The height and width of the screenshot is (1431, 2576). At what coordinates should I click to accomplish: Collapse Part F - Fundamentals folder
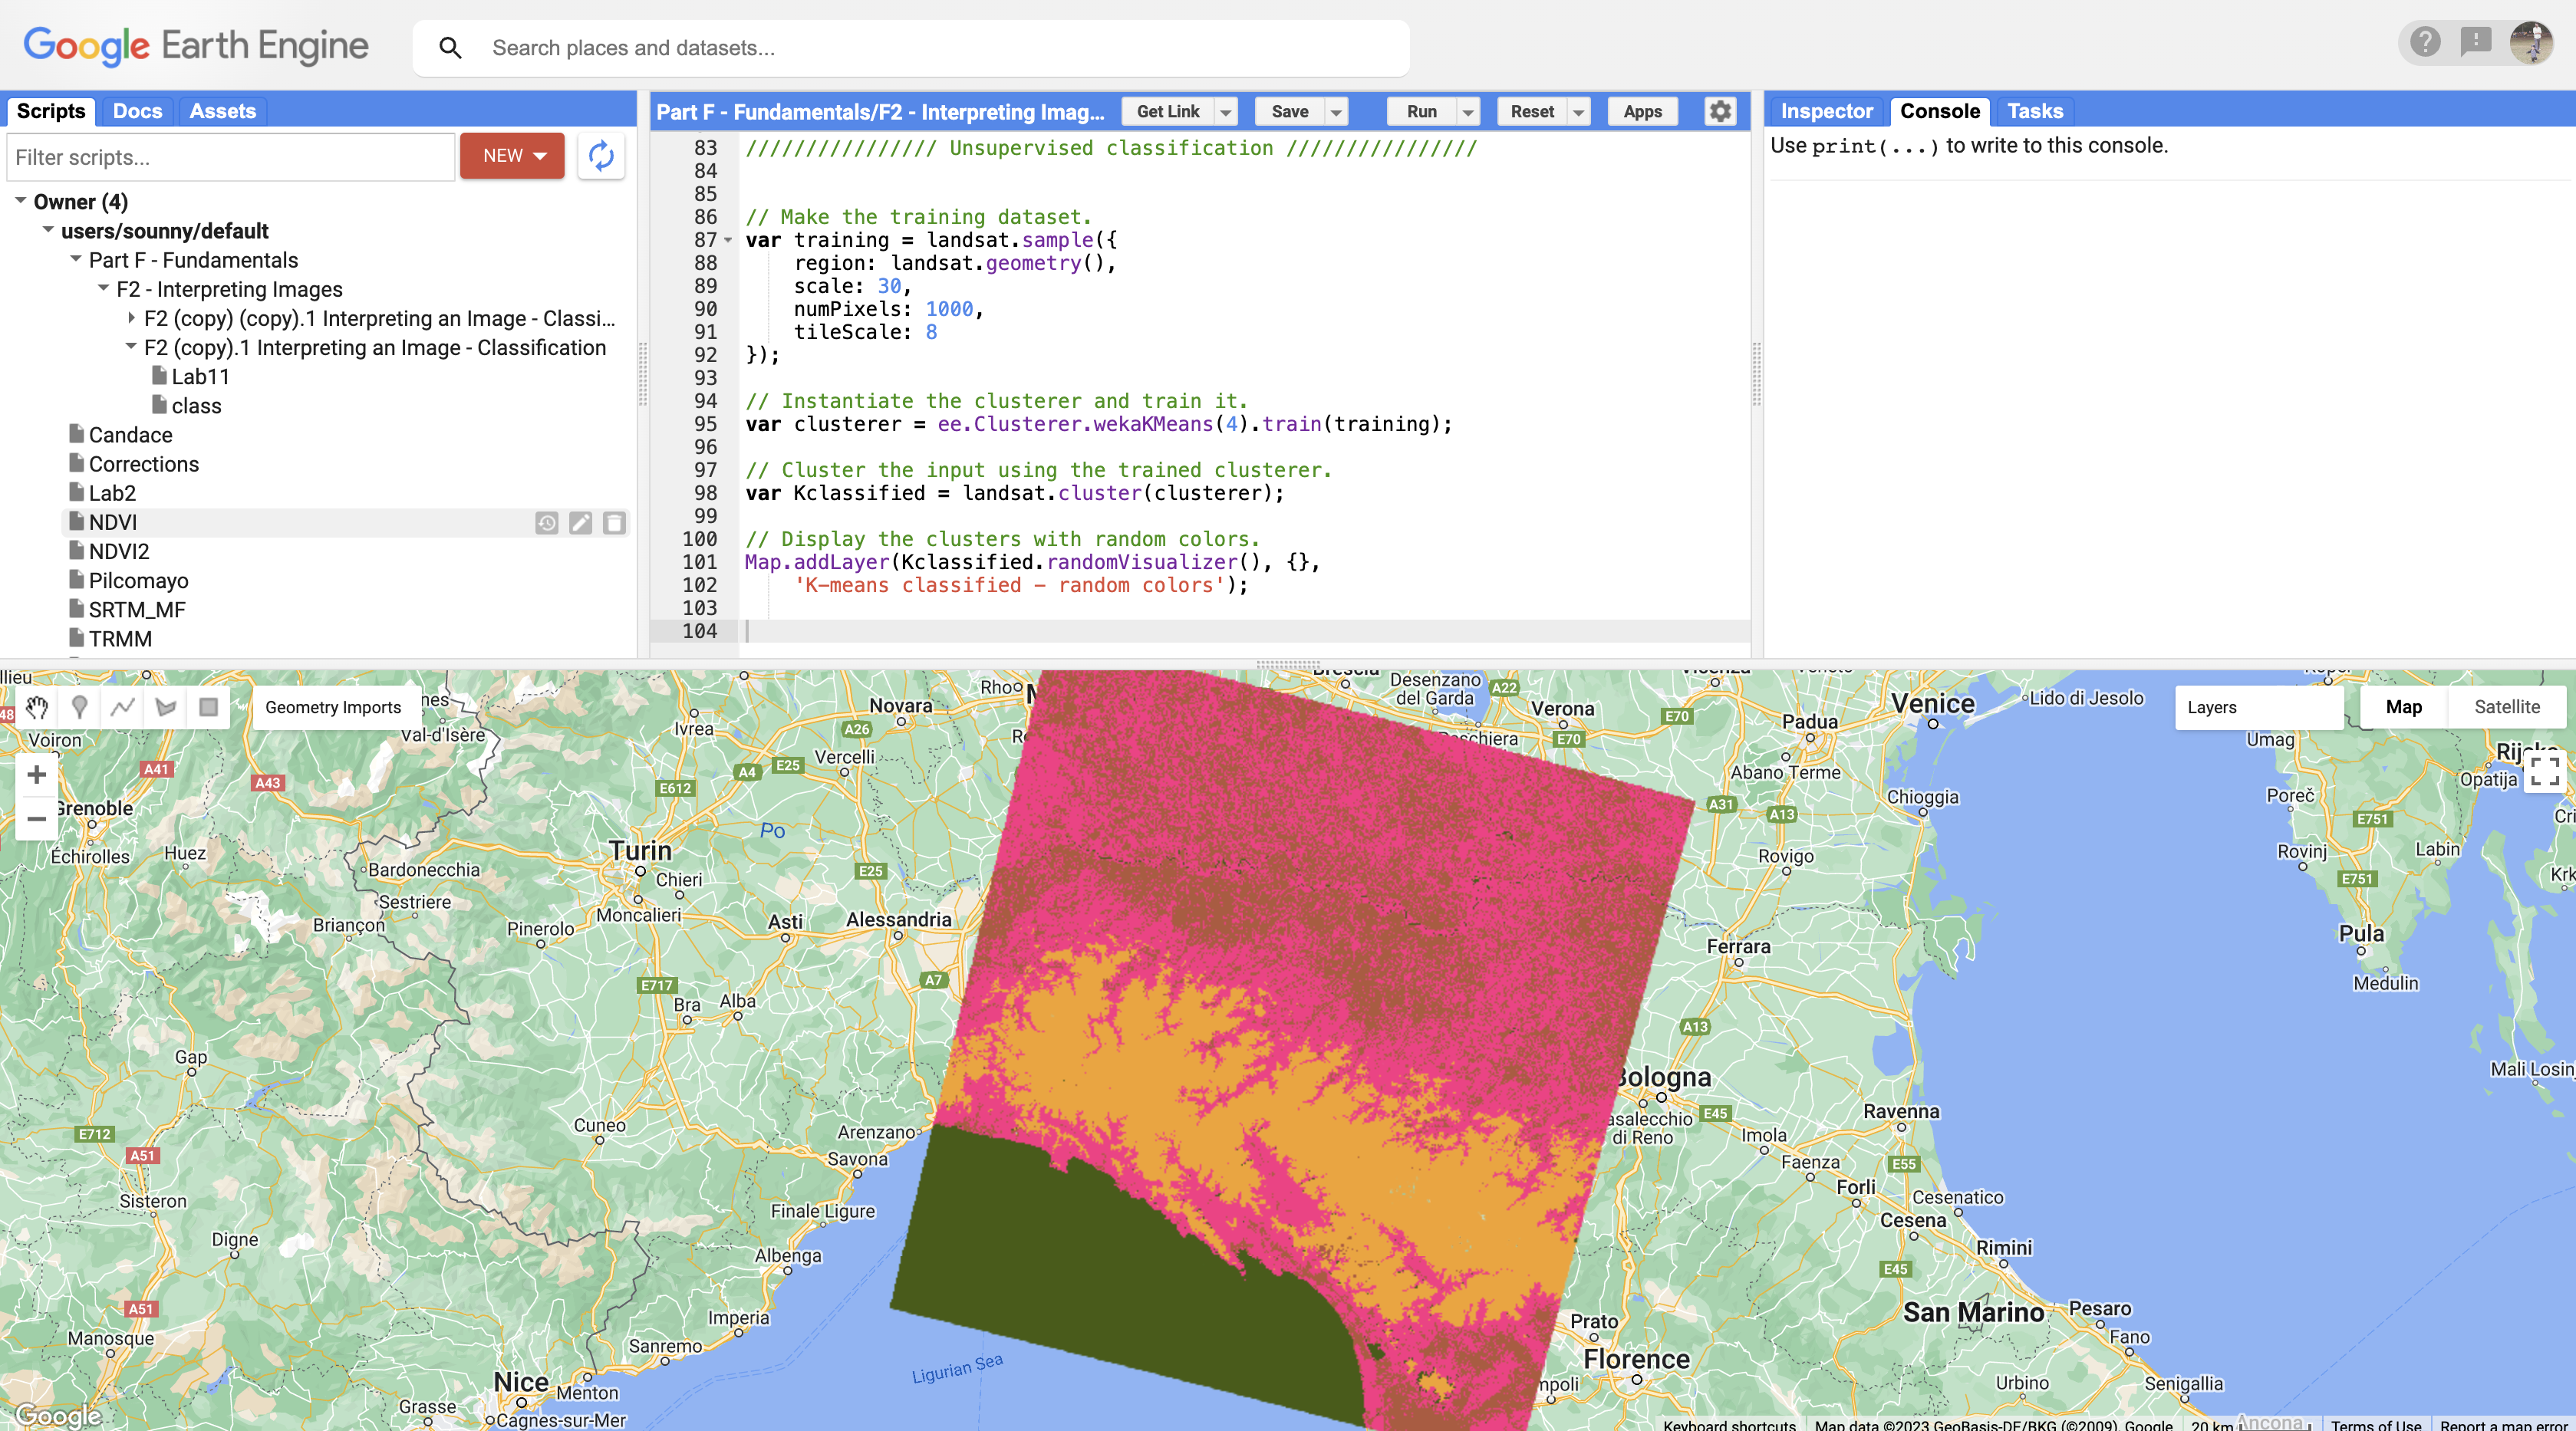coord(76,259)
